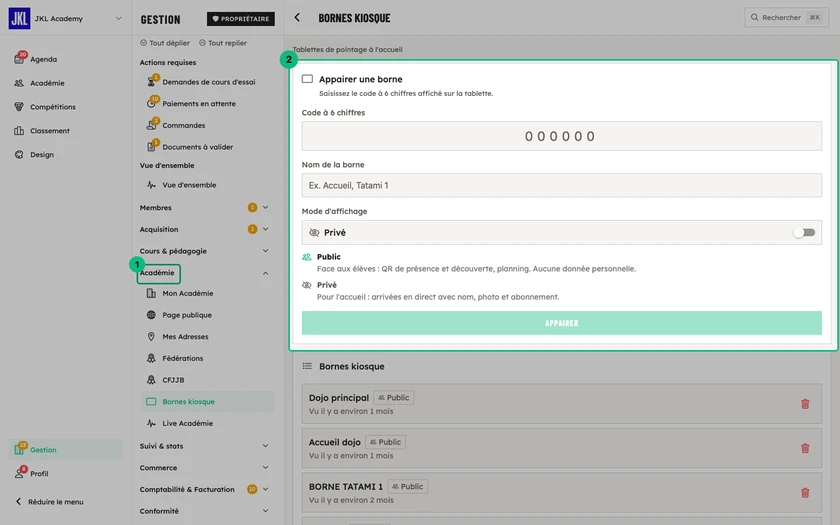Open Paiements en attente
This screenshot has height=525, width=840.
(x=198, y=103)
